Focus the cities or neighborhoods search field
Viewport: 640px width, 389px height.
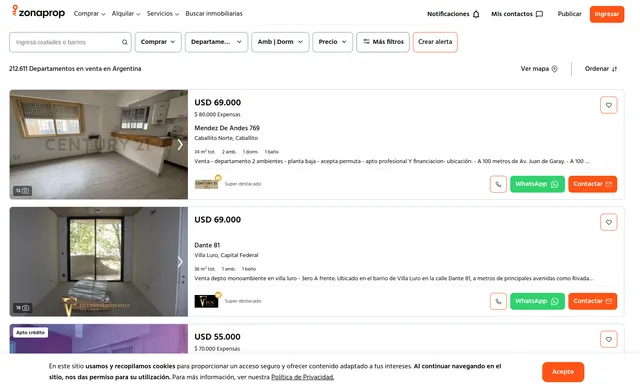[x=67, y=42]
